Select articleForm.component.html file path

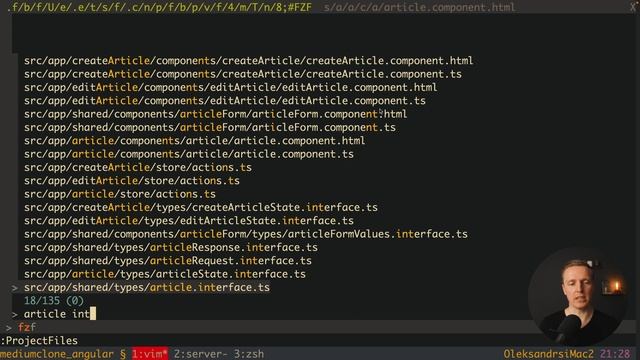tap(216, 114)
